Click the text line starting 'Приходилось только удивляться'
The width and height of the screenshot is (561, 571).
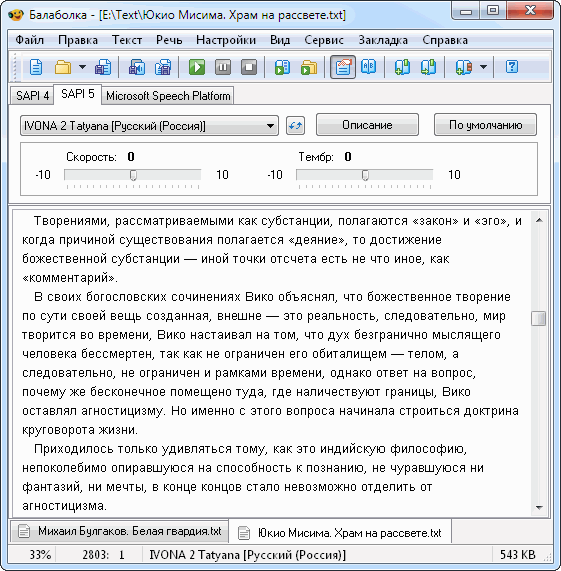tap(250, 449)
